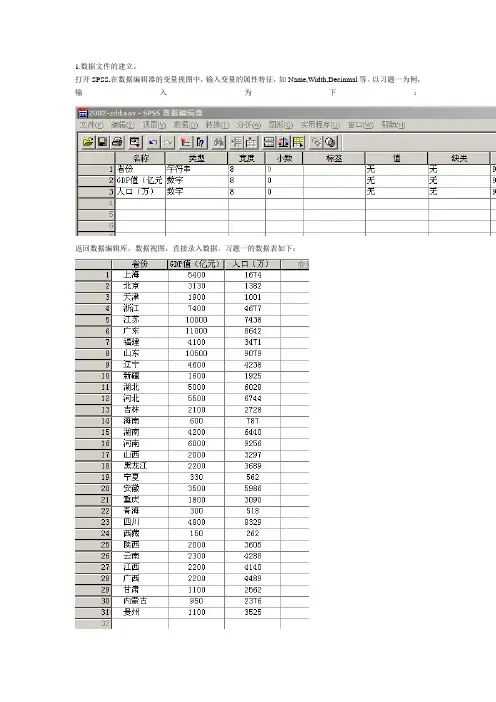The image size is (496, 702).
Task: Select the 人口（万）variable name cell
Action: click(x=140, y=192)
